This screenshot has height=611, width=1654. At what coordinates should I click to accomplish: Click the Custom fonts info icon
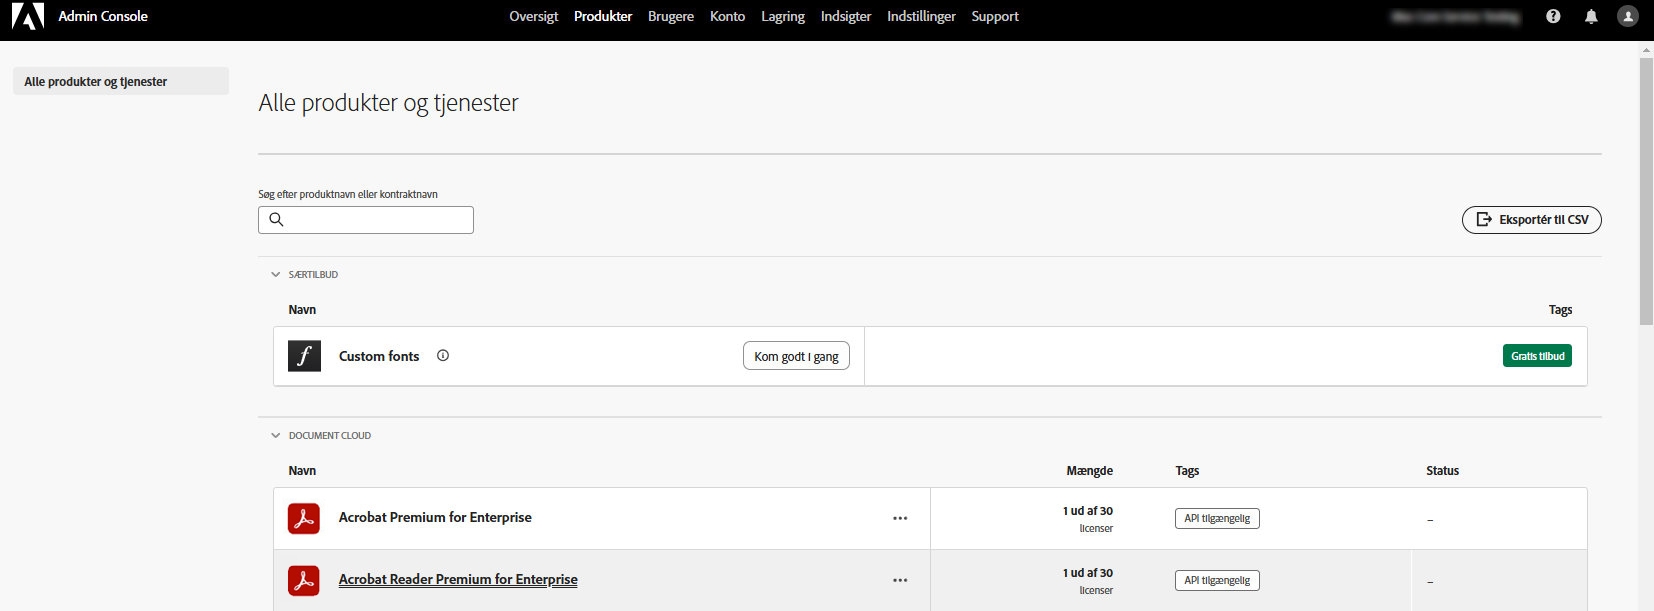click(x=443, y=355)
